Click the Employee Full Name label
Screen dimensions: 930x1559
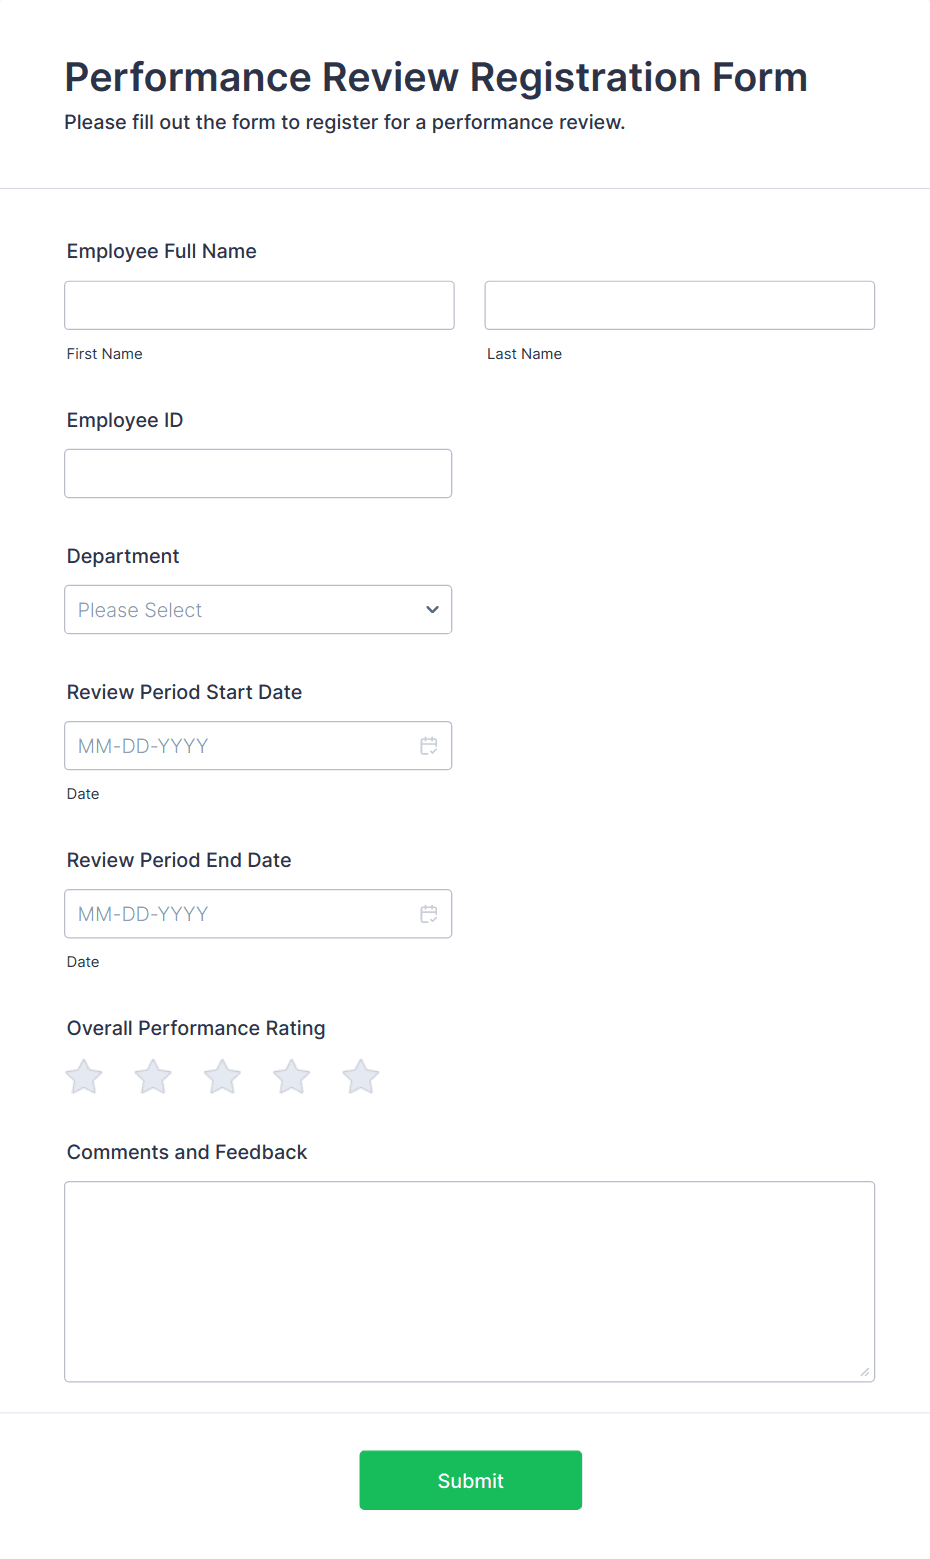click(161, 251)
